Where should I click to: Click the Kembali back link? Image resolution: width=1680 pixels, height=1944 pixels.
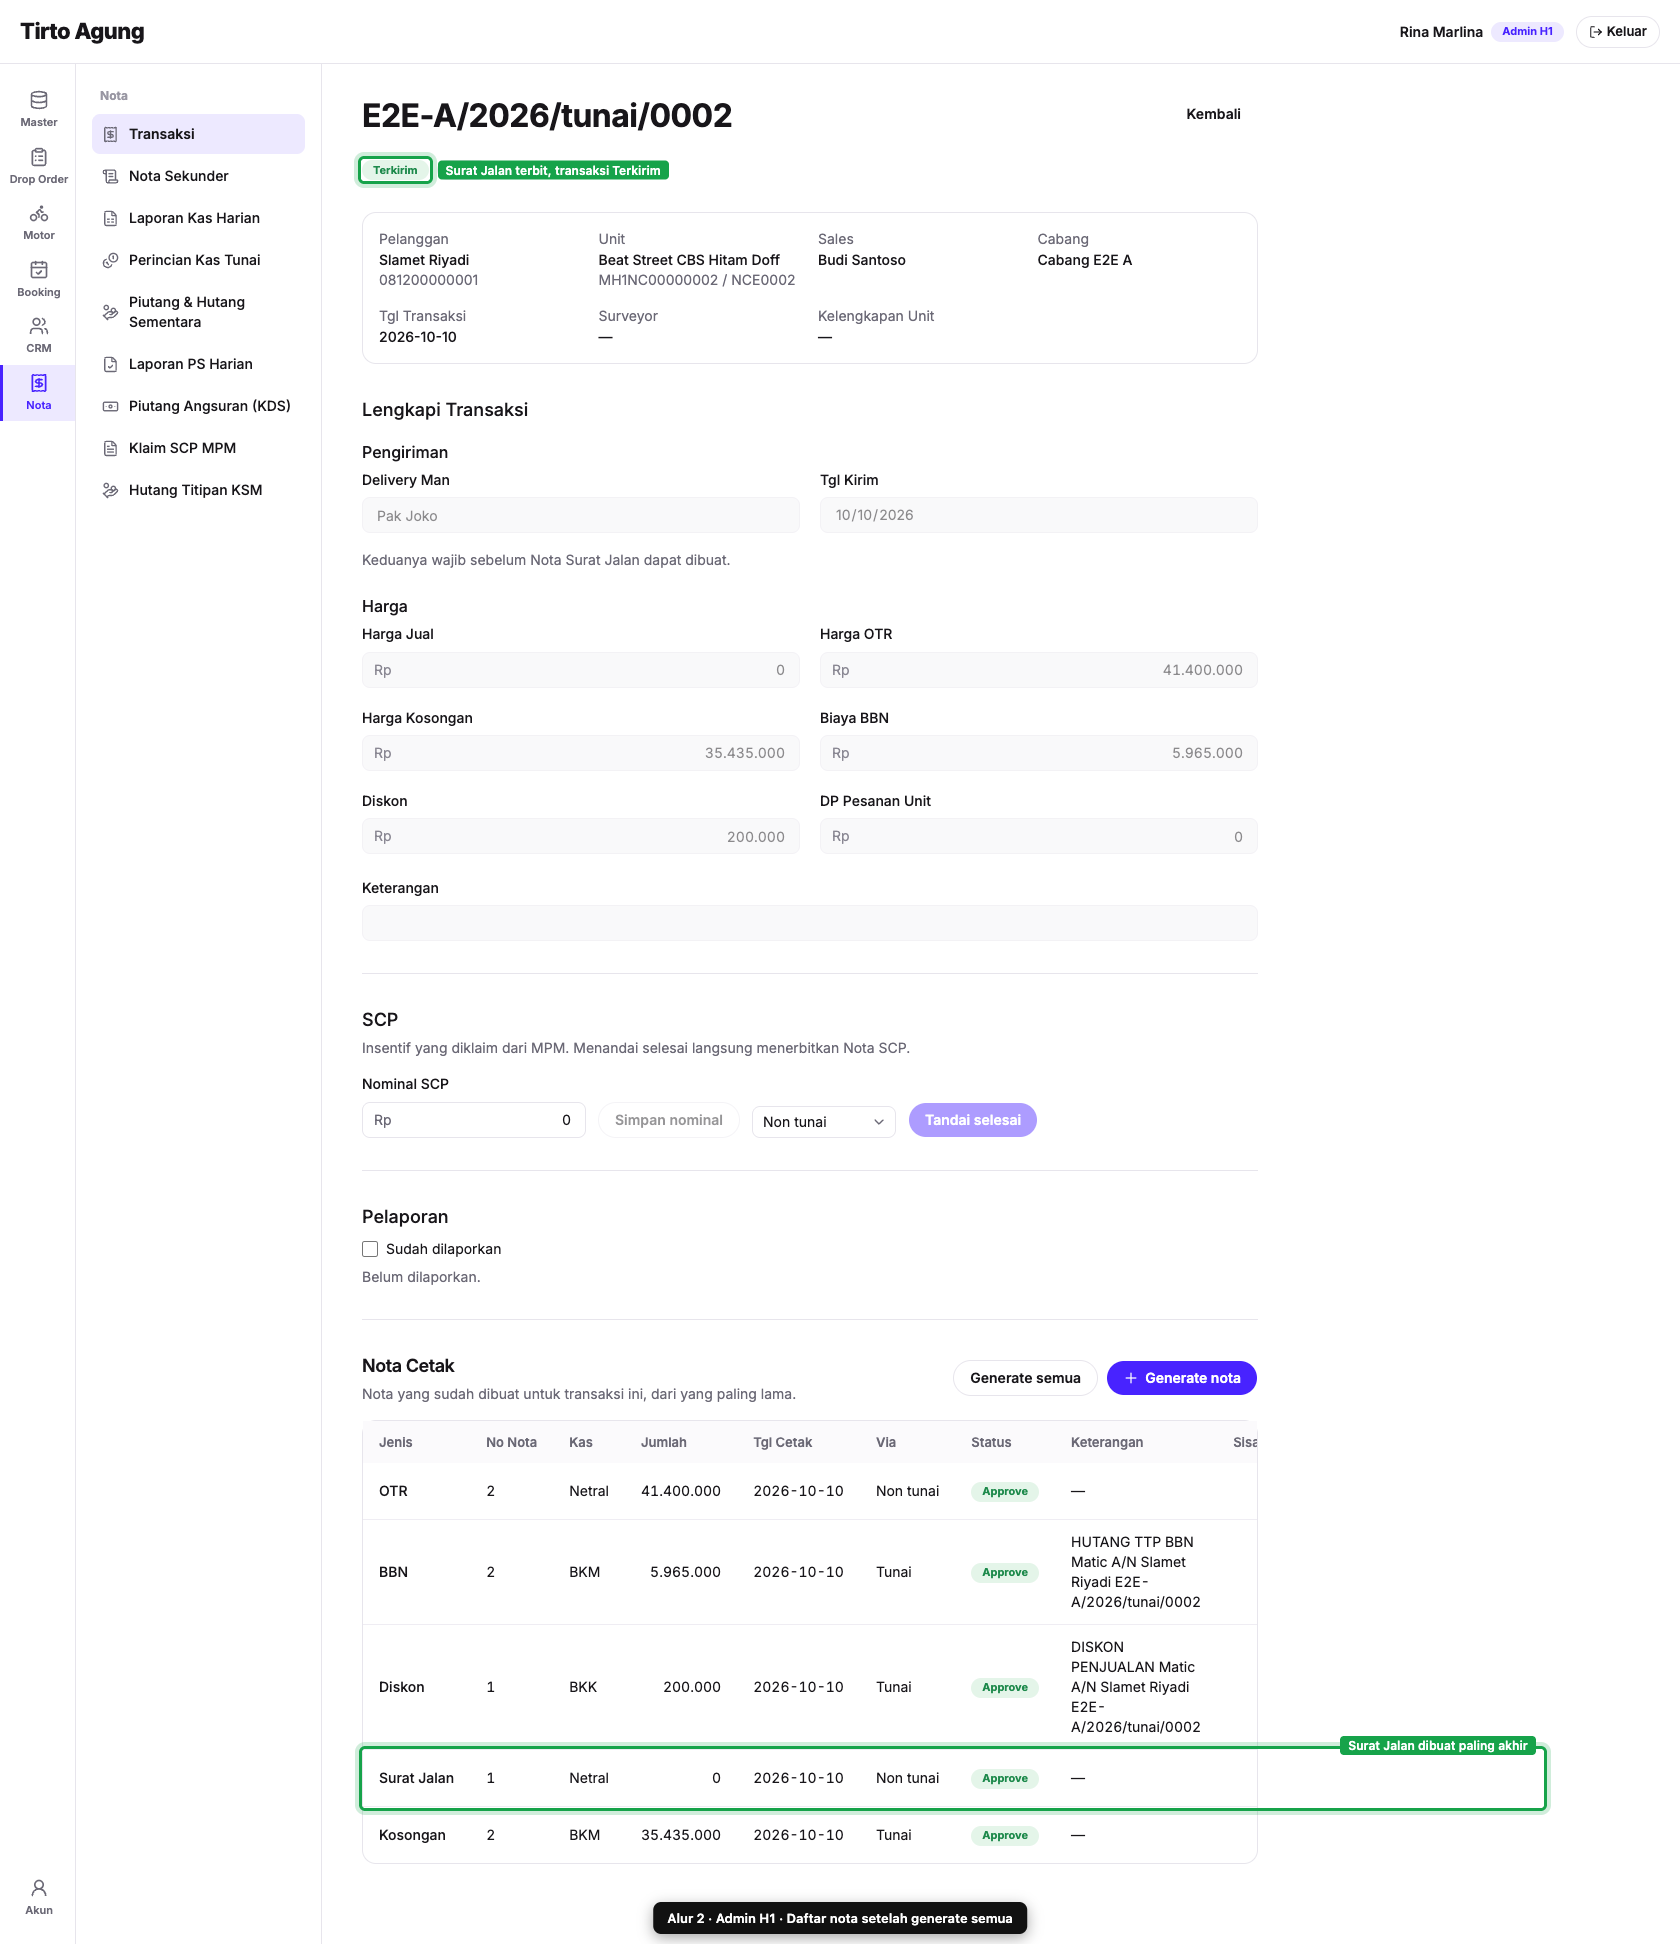coord(1213,114)
